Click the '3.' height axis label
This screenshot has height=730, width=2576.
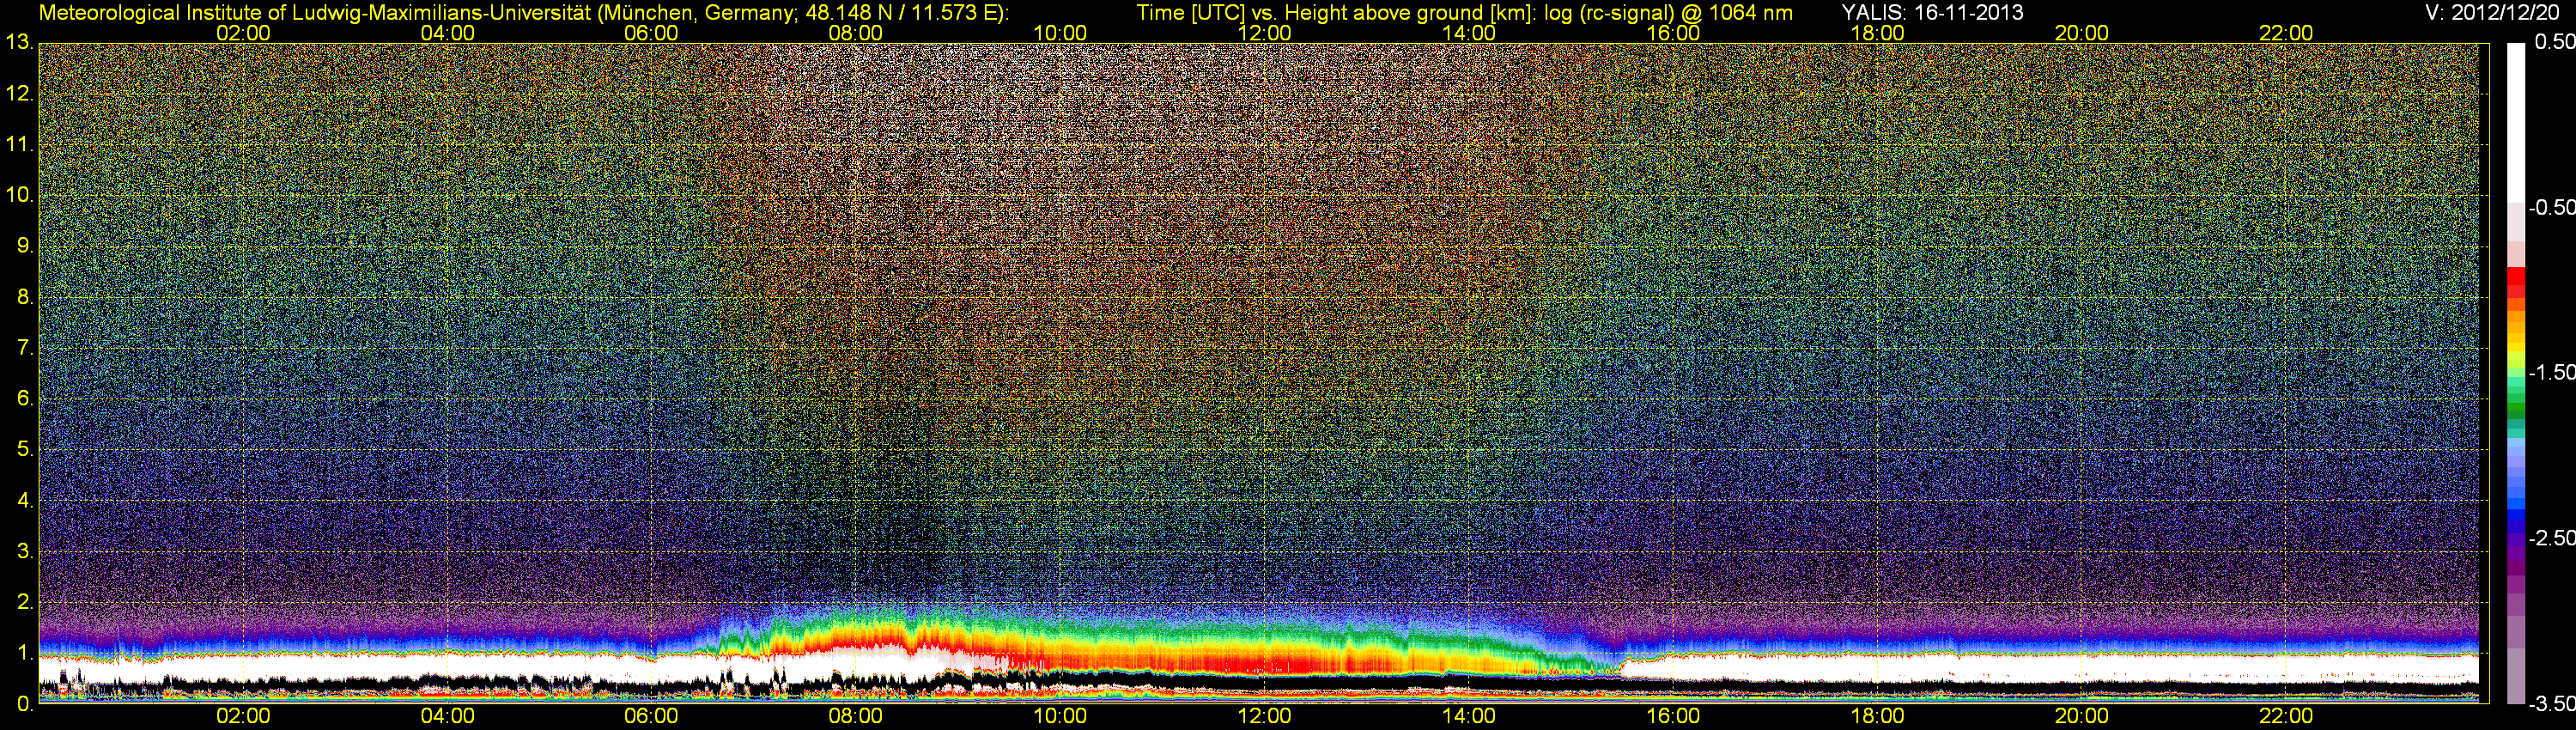(x=25, y=551)
